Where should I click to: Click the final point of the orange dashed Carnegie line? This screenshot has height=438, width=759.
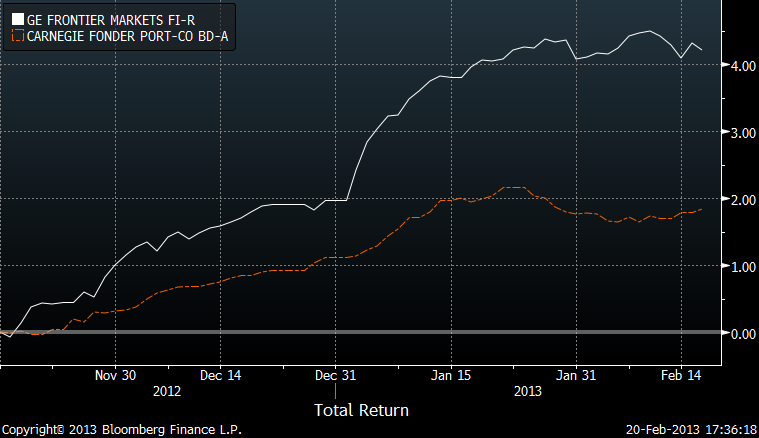coord(702,209)
